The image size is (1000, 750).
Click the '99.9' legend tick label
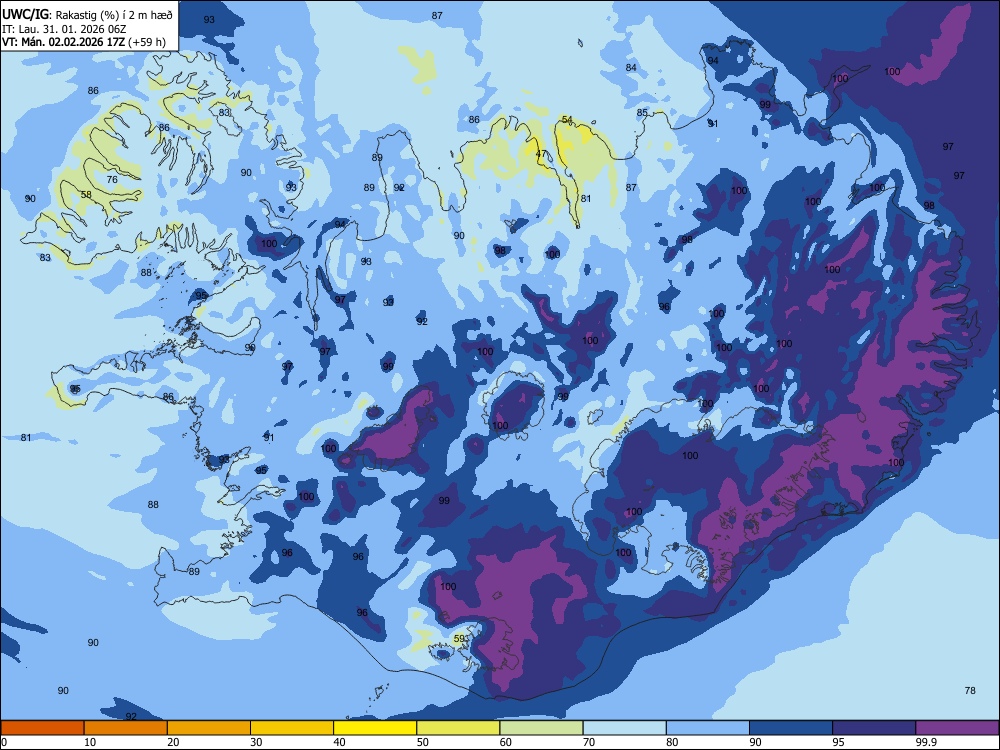(x=926, y=742)
